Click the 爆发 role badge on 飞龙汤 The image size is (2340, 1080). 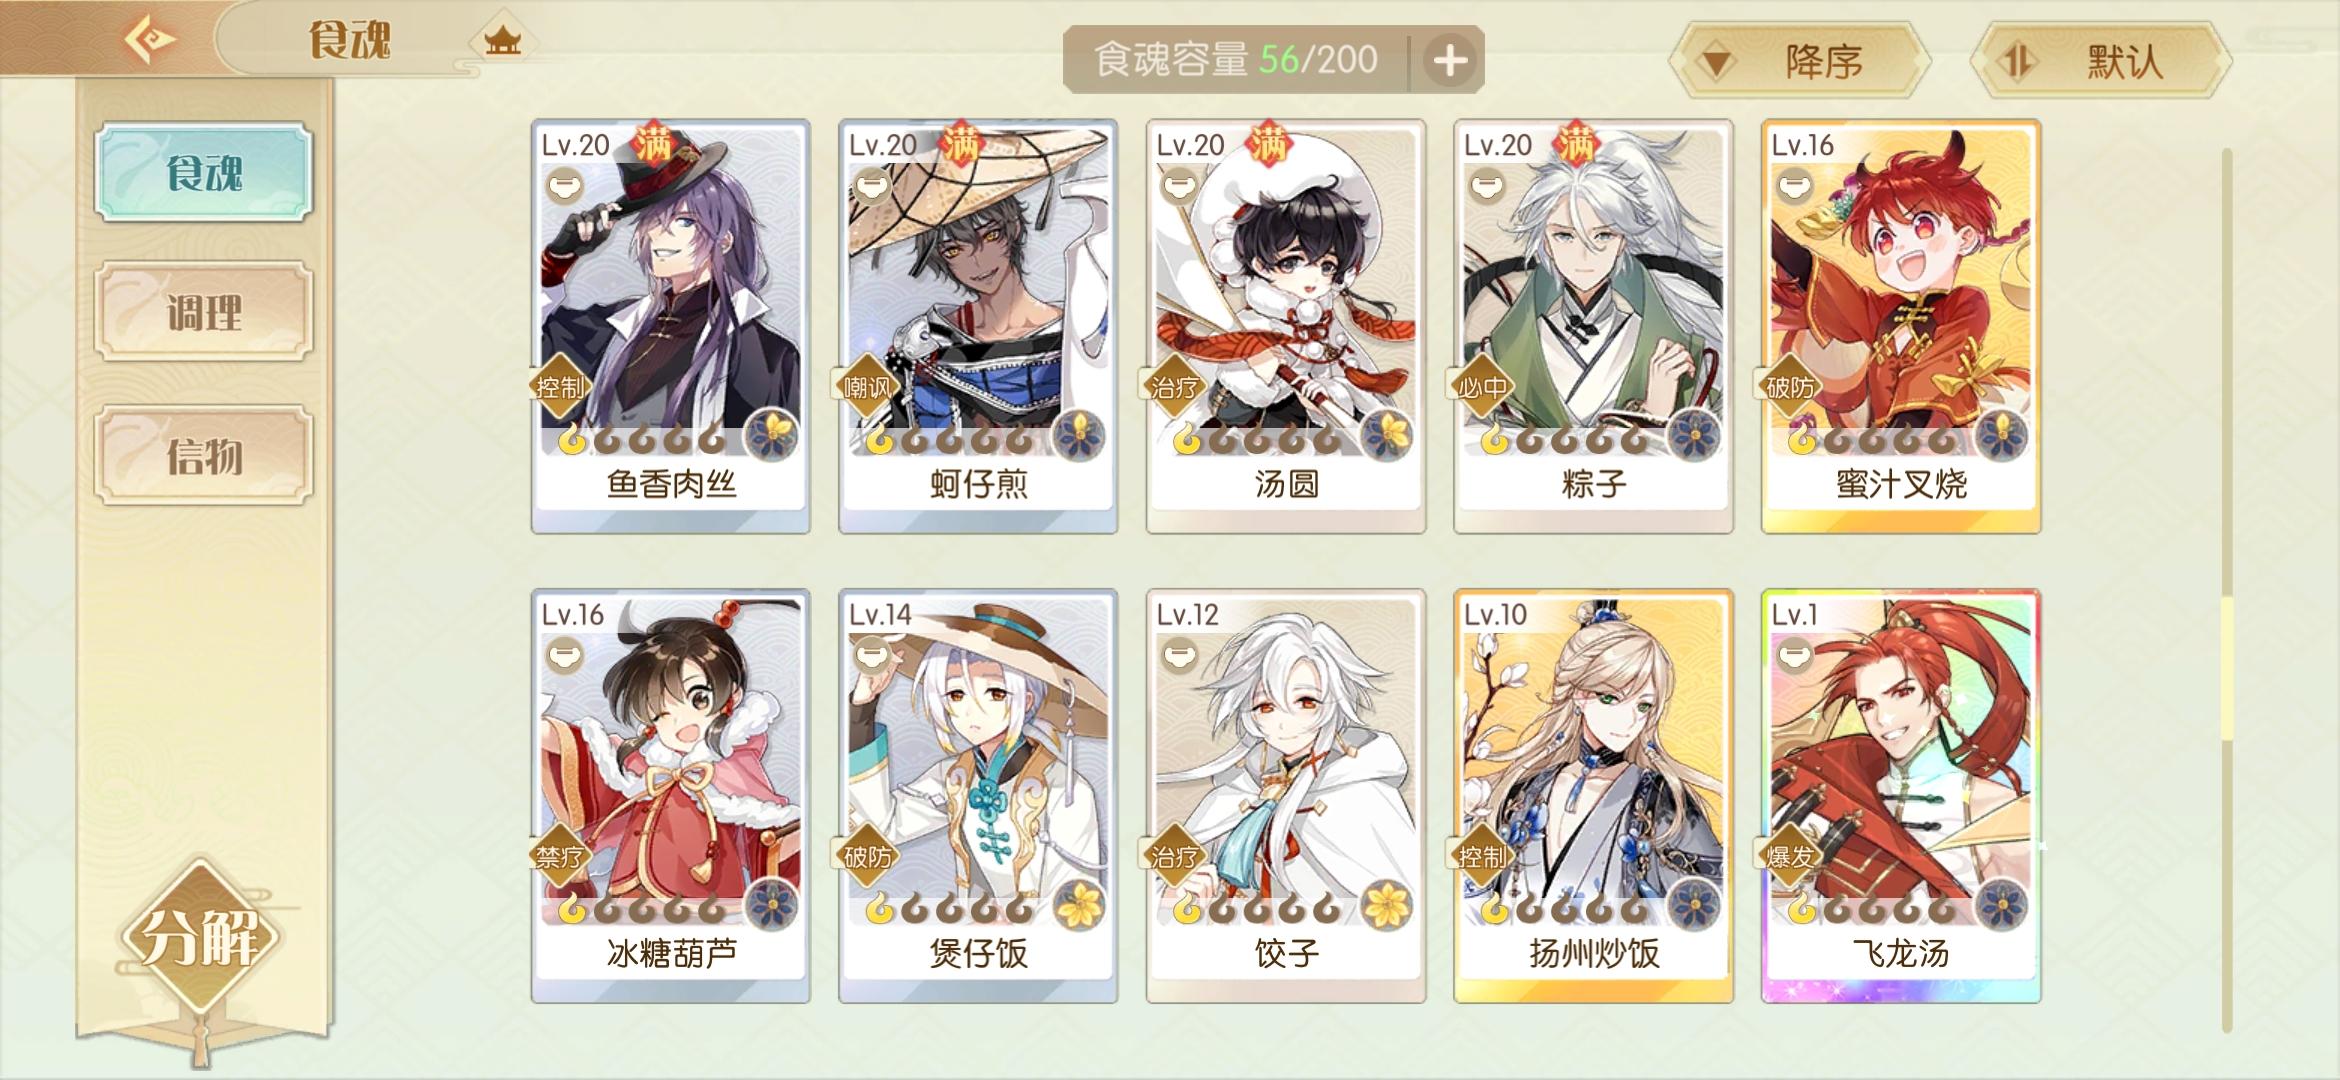[x=1790, y=857]
